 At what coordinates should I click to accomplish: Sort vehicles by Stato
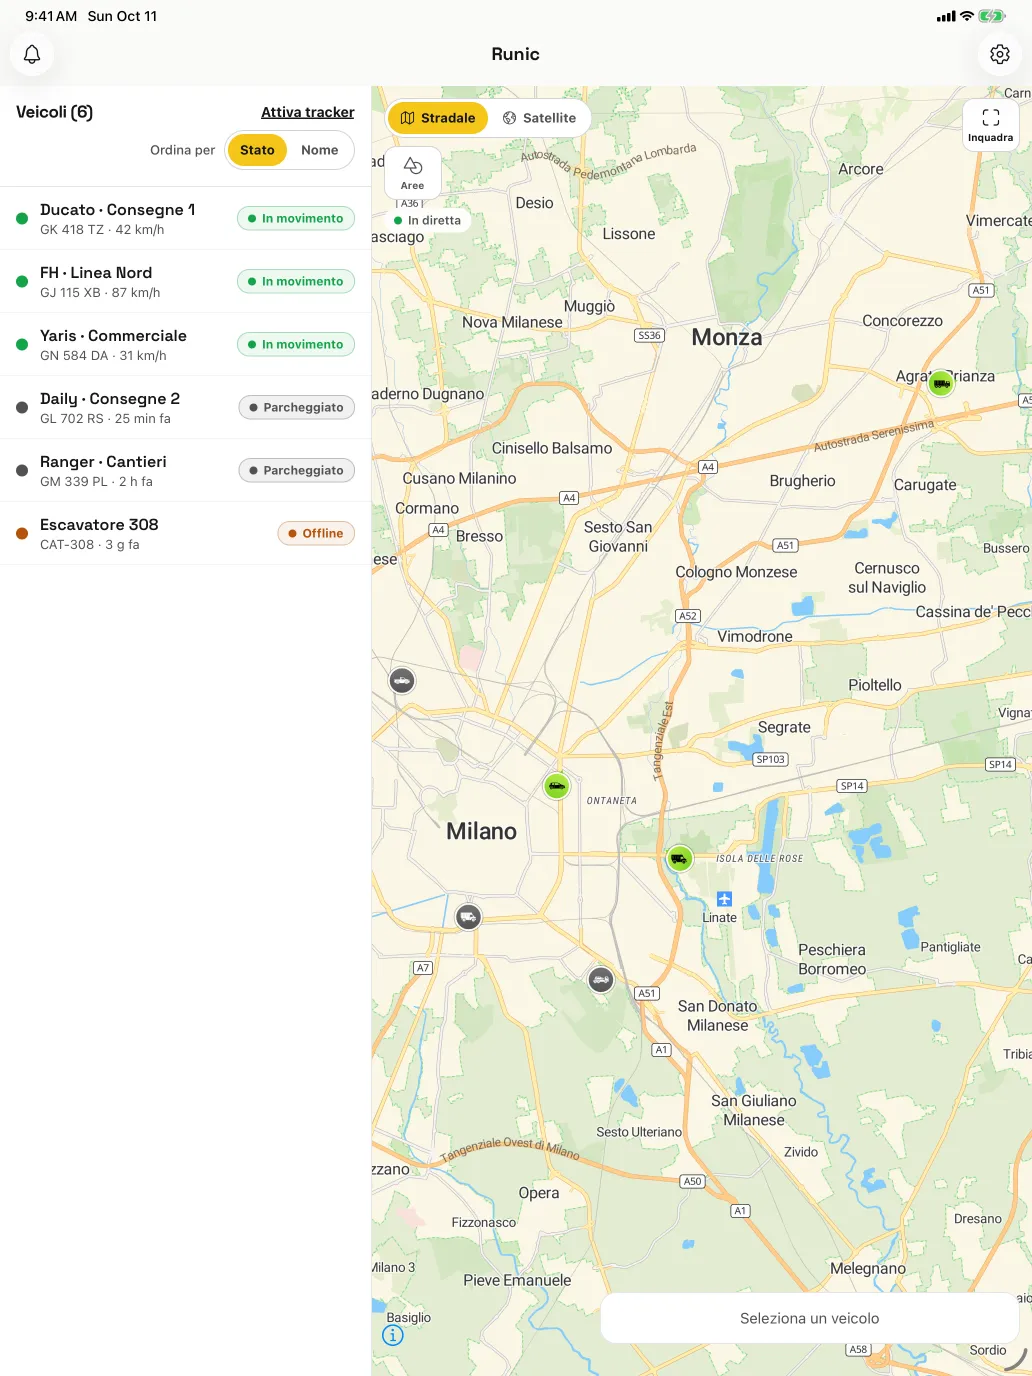click(x=257, y=150)
